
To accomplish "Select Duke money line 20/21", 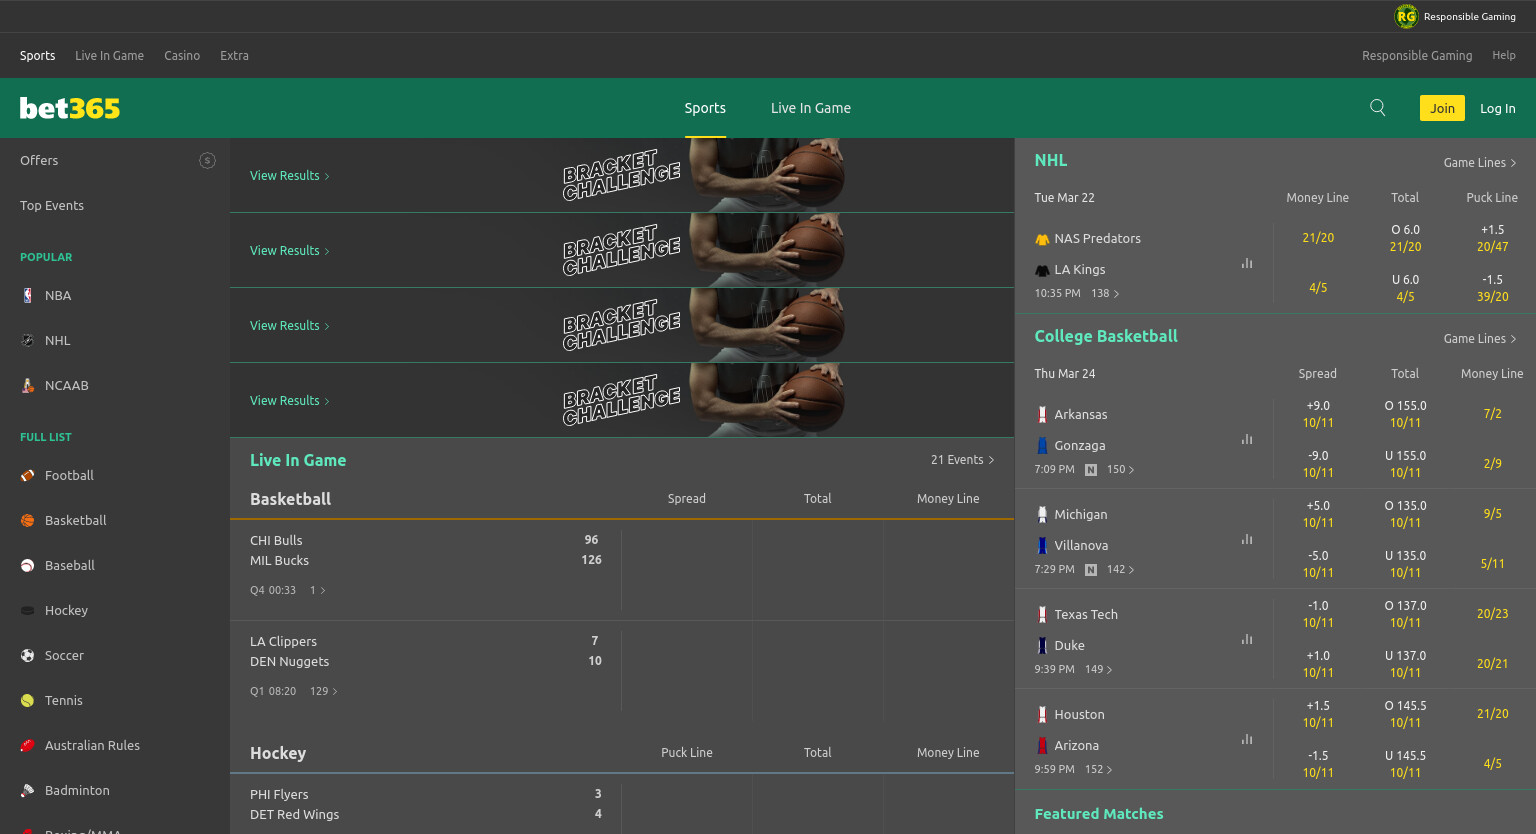I will [x=1492, y=664].
